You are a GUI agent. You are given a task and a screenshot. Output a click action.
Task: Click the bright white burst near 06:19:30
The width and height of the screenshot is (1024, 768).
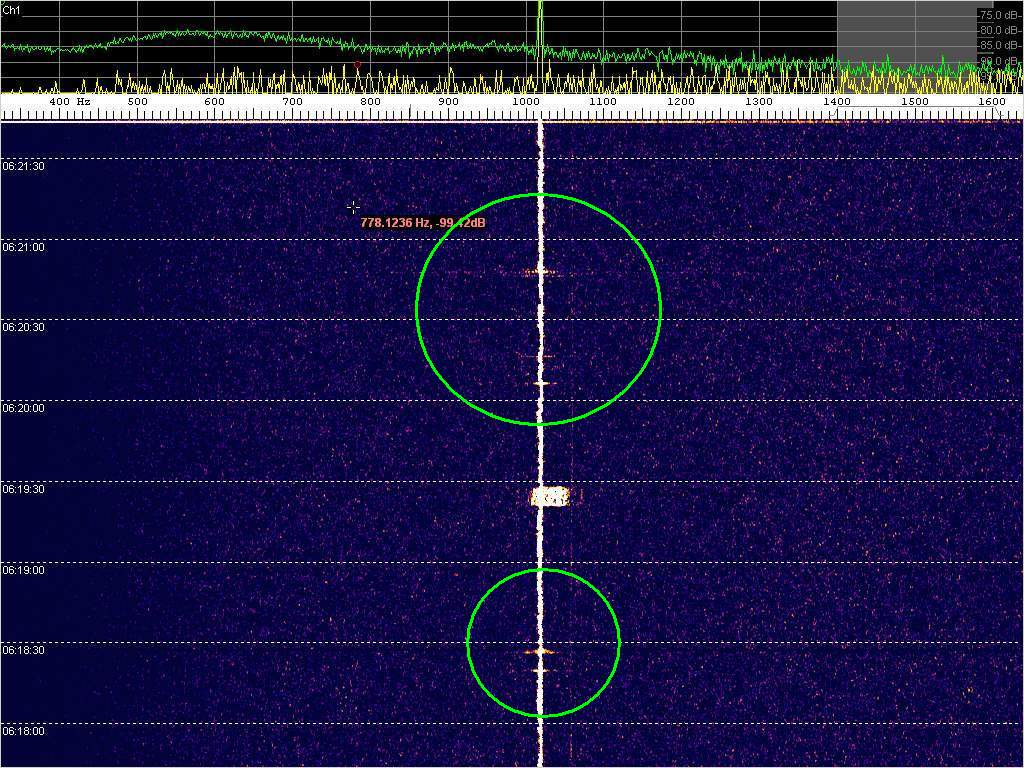pos(550,496)
